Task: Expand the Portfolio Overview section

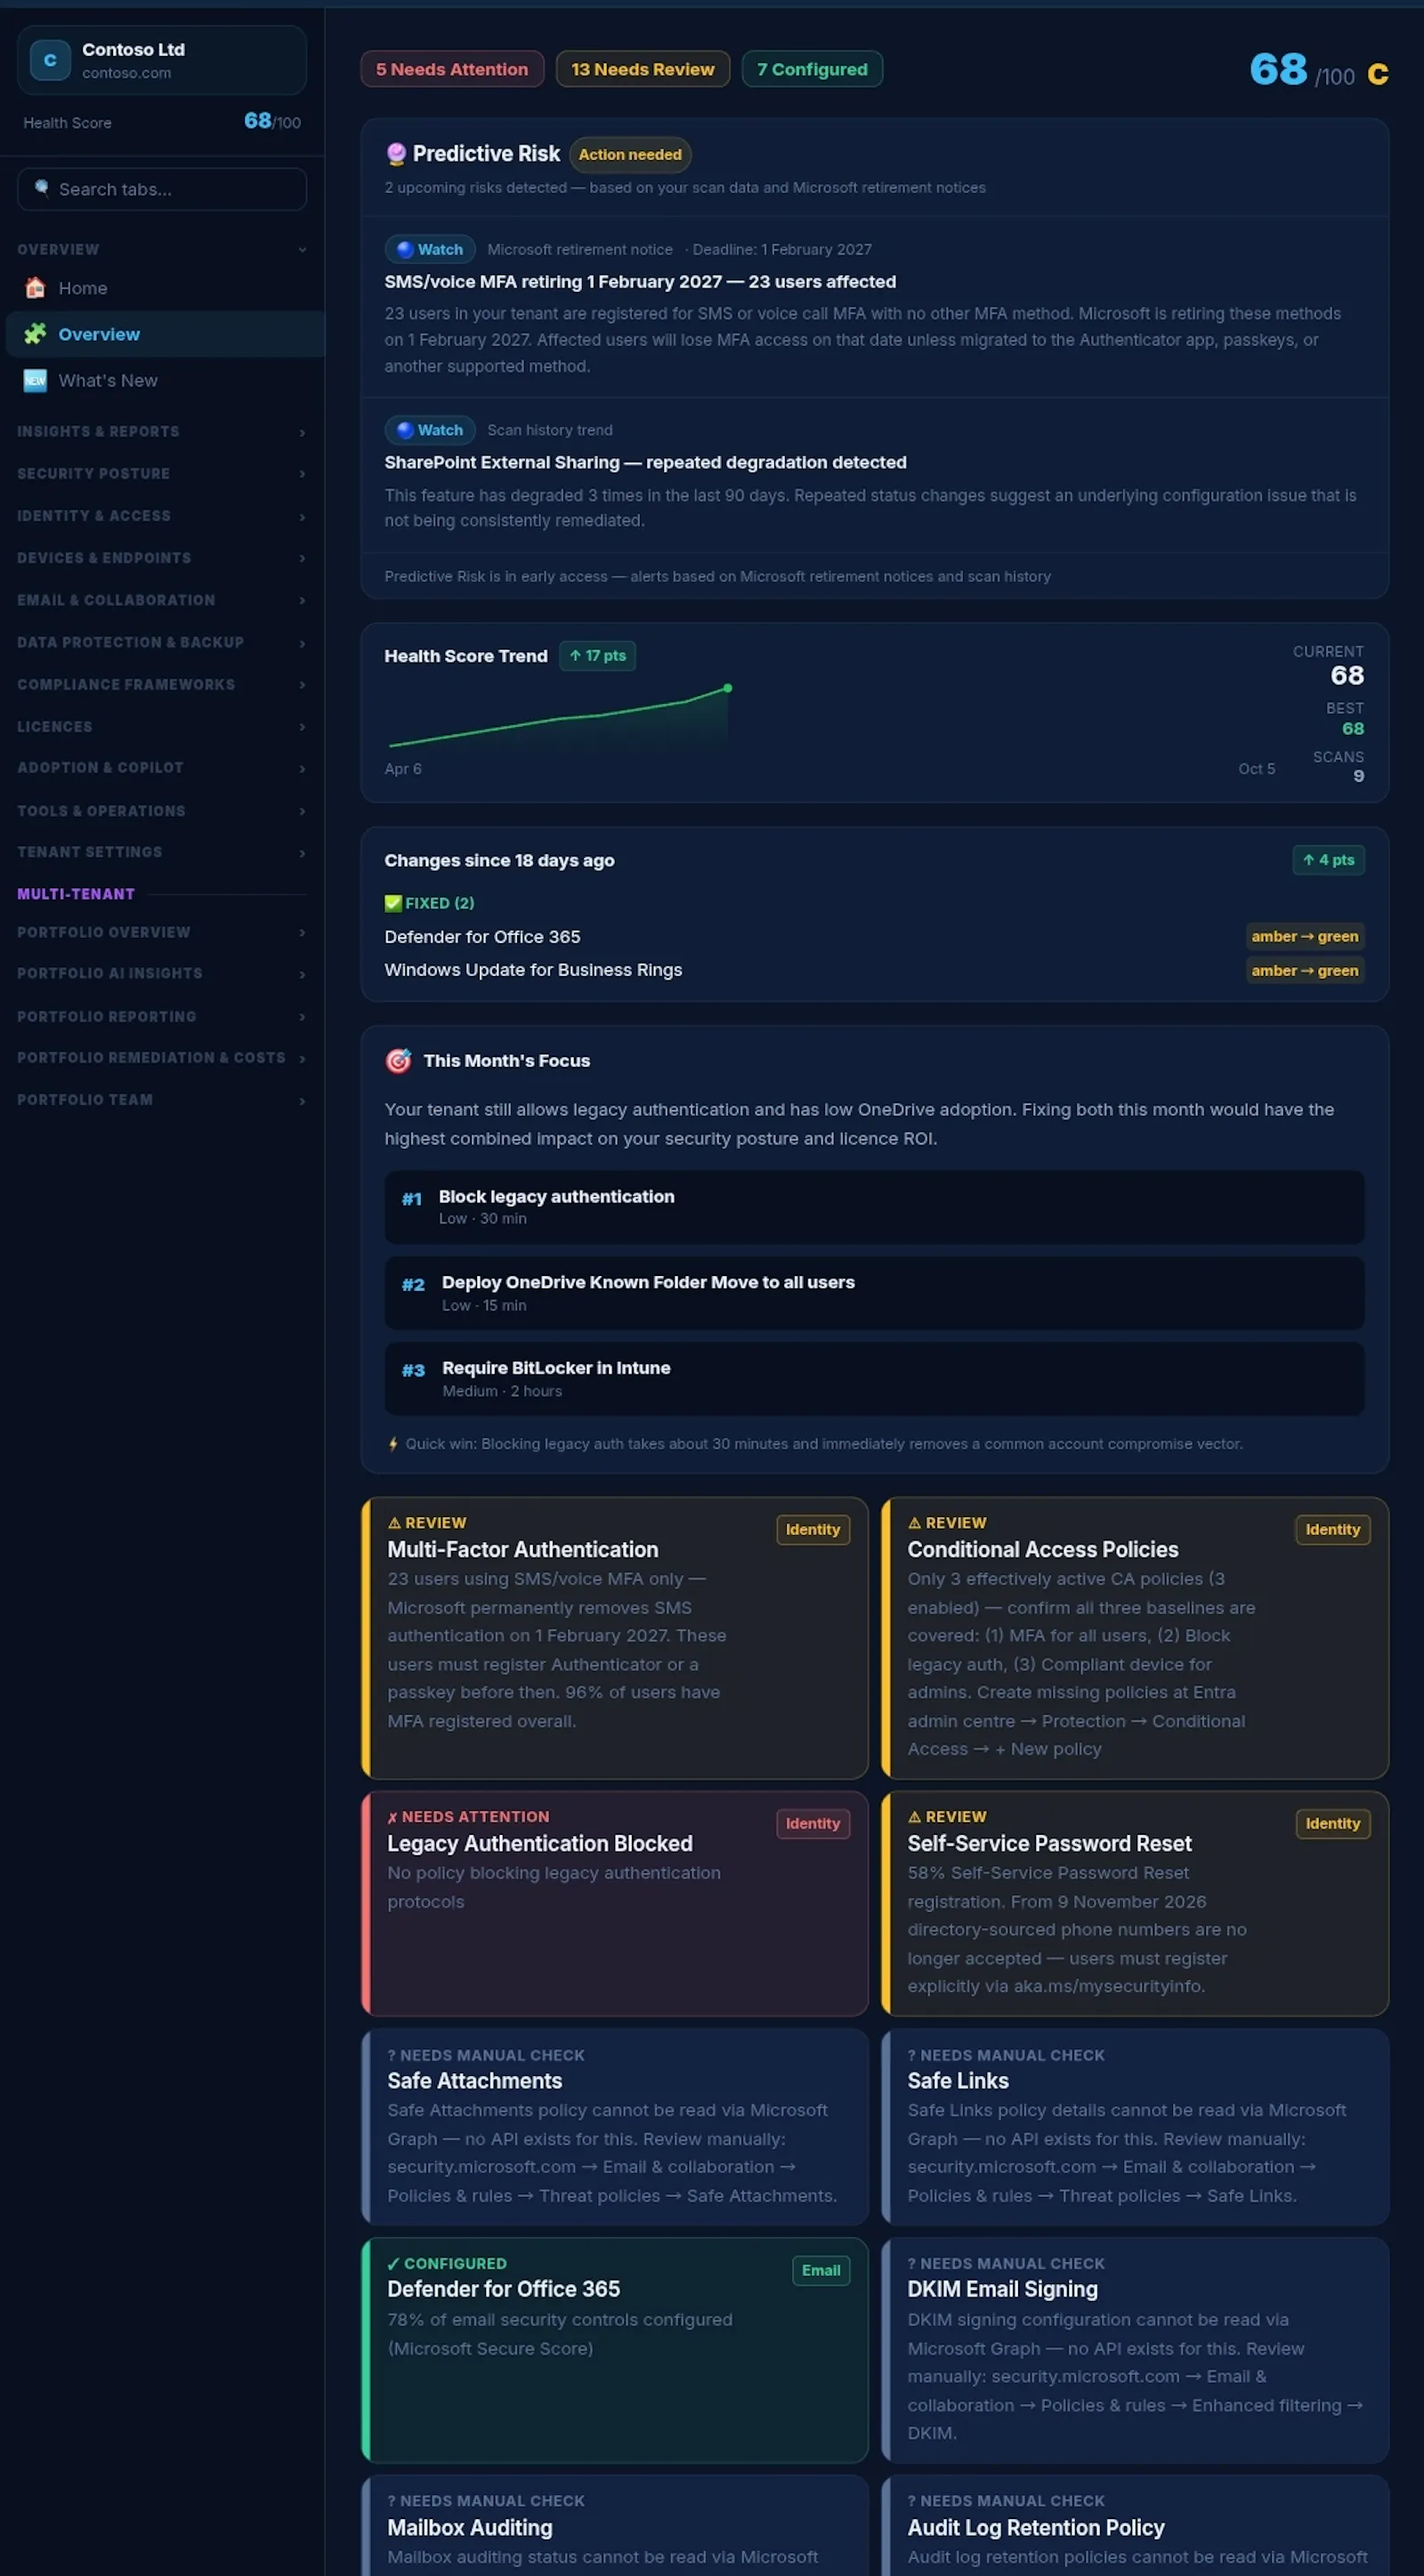Action: tap(162, 932)
